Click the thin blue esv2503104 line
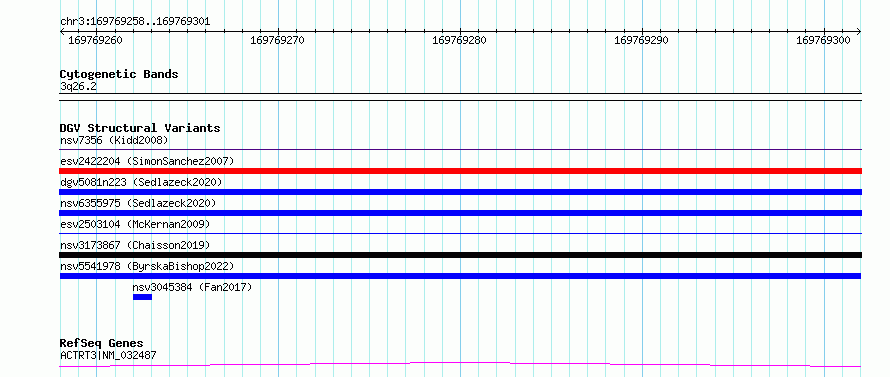This screenshot has height=377, width=890. point(461,233)
